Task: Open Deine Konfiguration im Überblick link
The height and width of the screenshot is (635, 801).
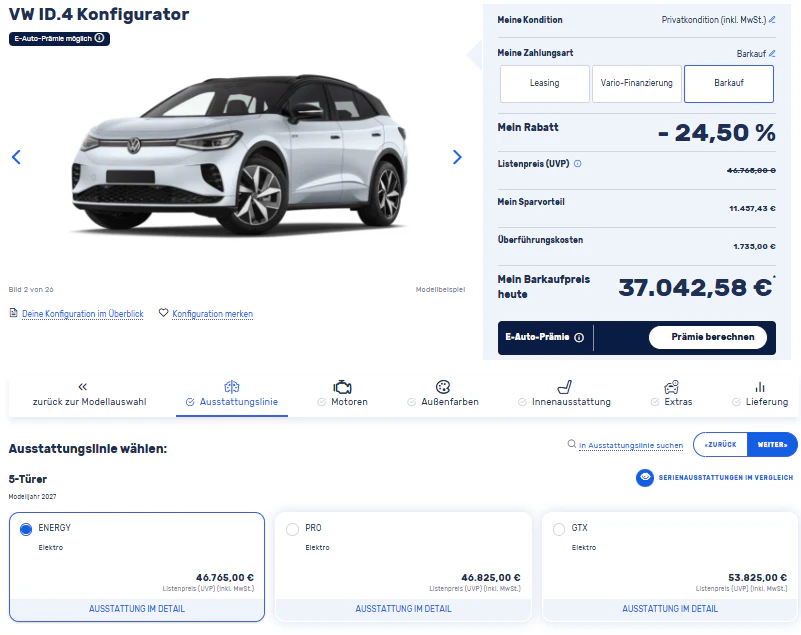Action: (83, 314)
